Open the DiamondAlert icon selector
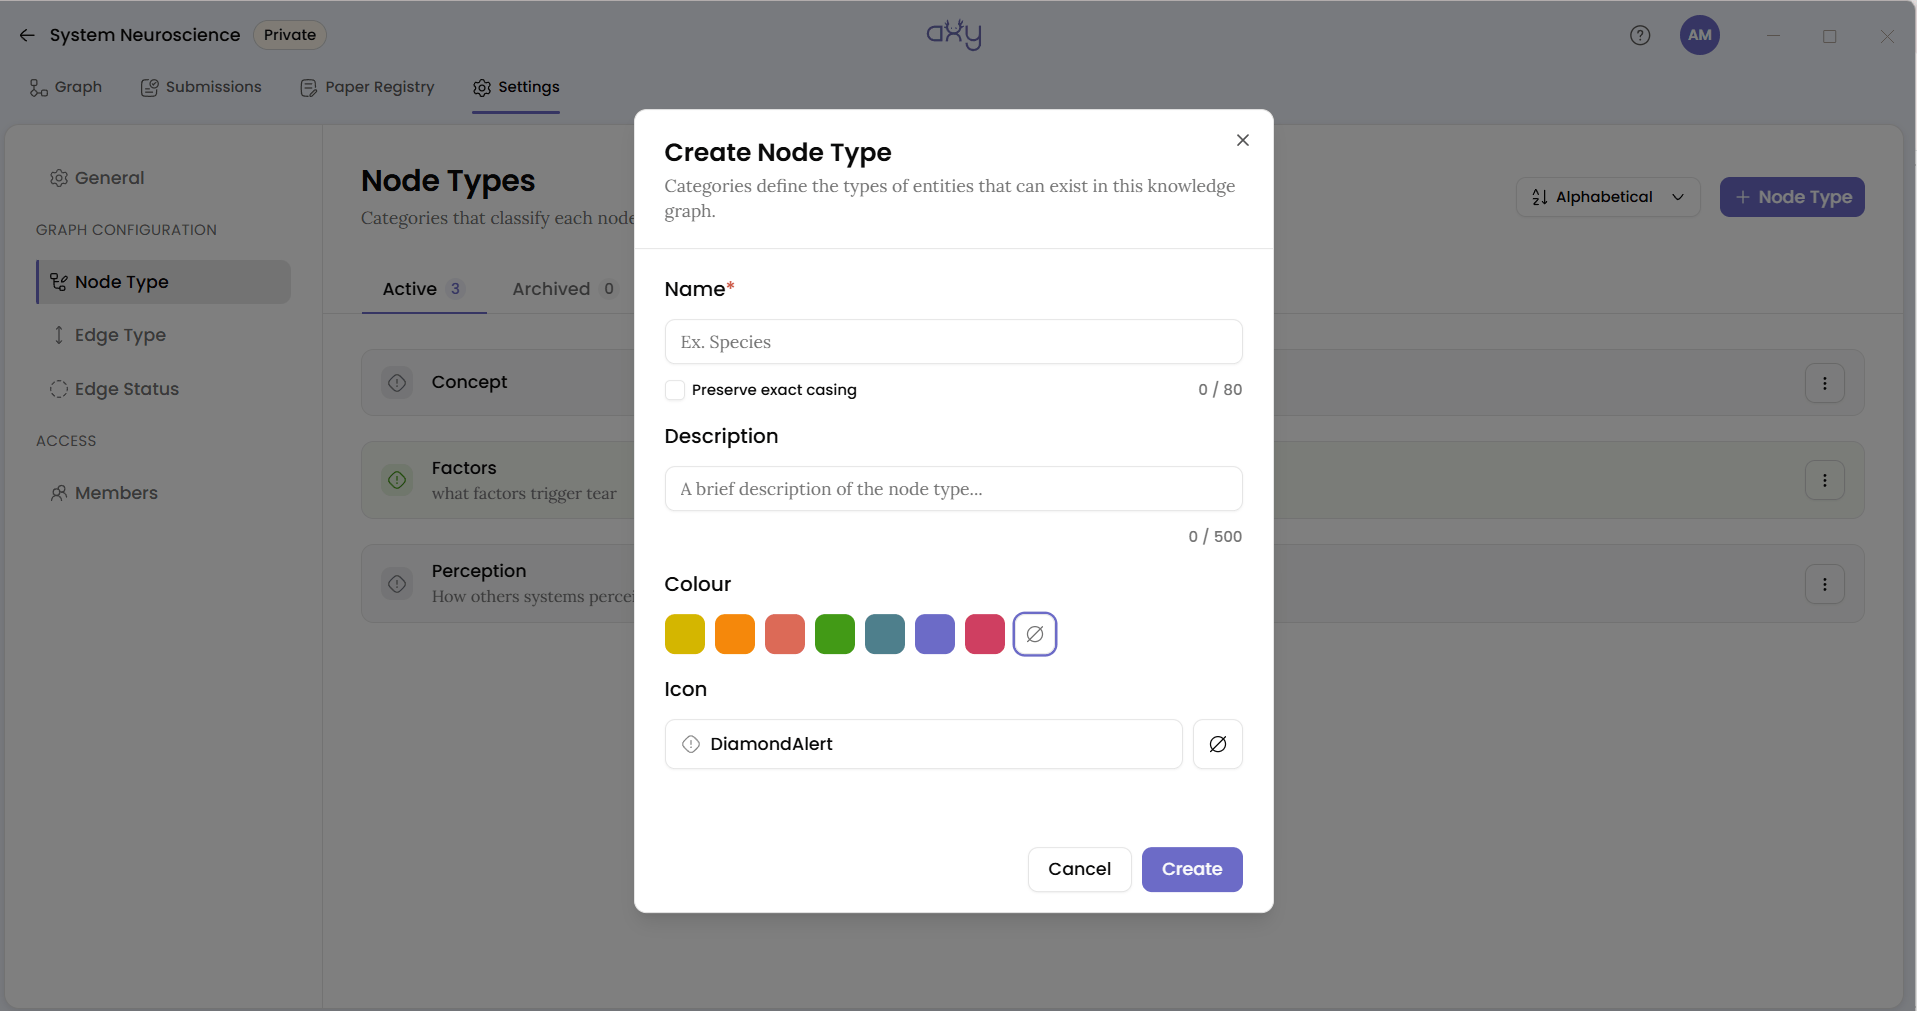 (x=923, y=744)
